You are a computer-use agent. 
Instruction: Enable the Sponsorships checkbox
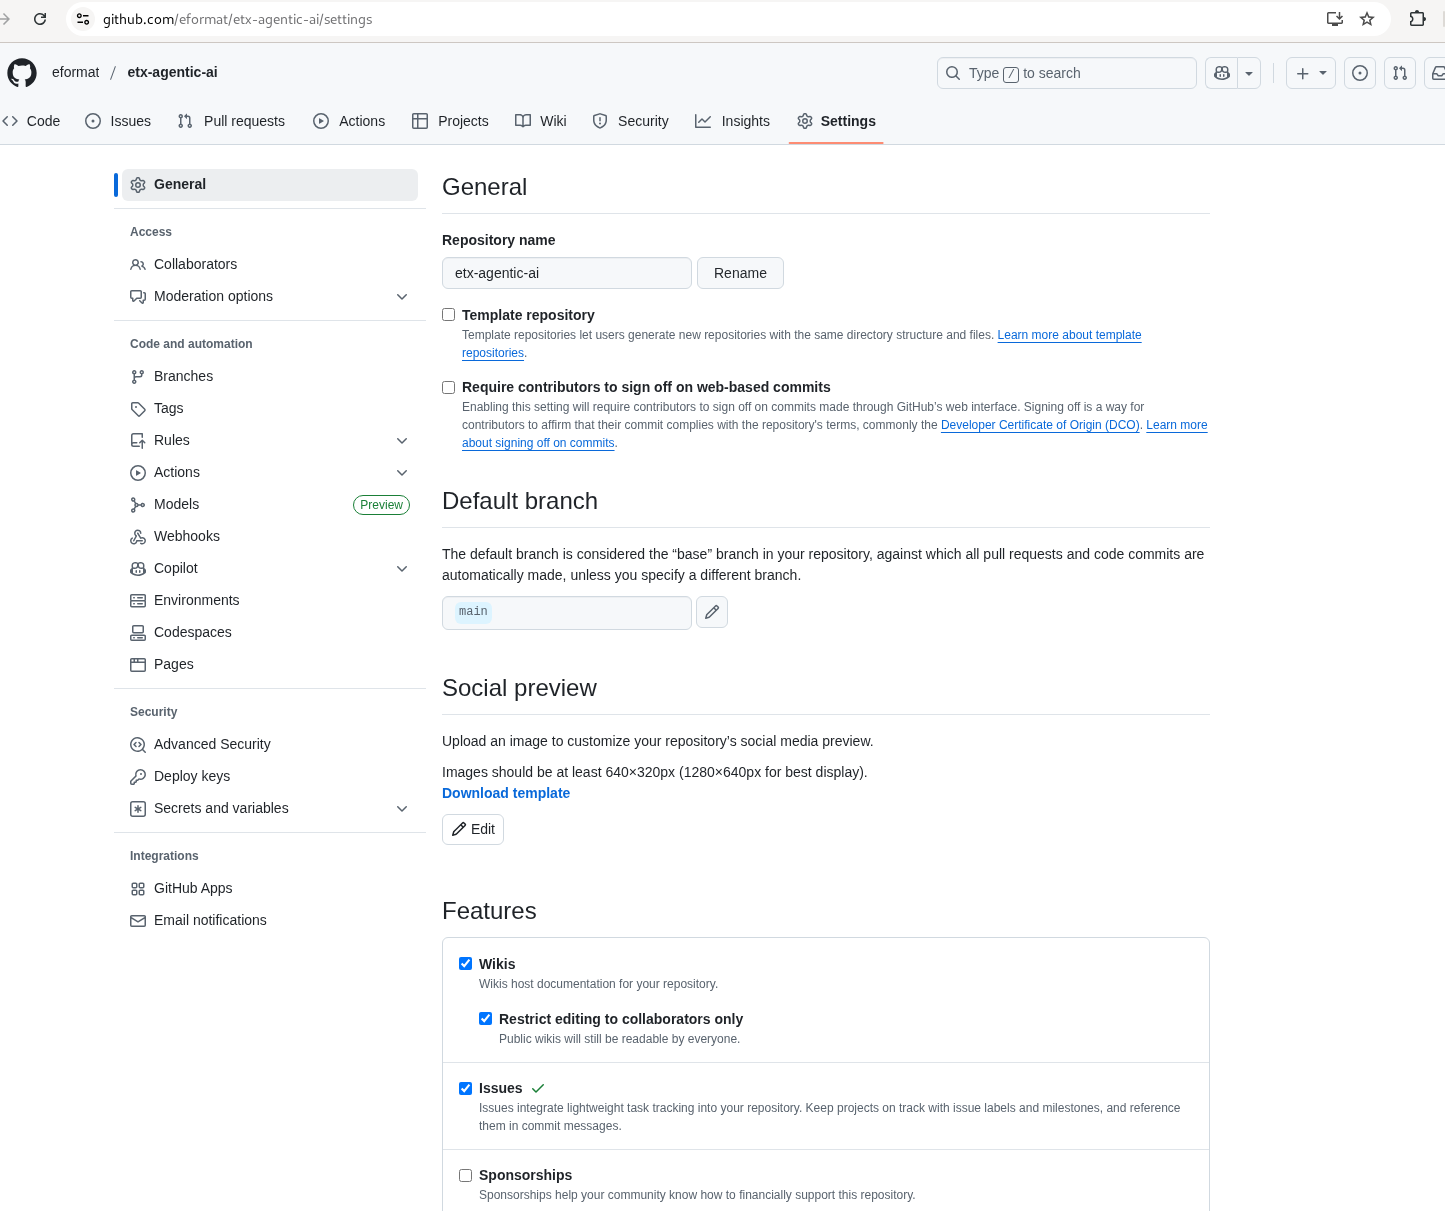466,1175
